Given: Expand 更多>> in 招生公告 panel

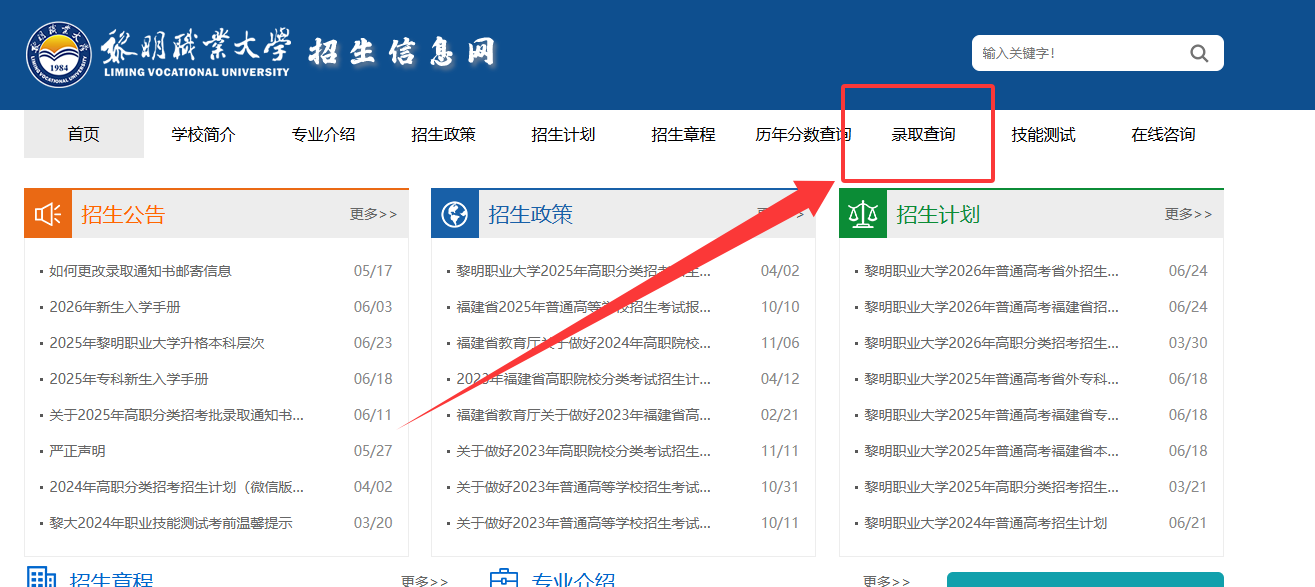Looking at the screenshot, I should (373, 214).
